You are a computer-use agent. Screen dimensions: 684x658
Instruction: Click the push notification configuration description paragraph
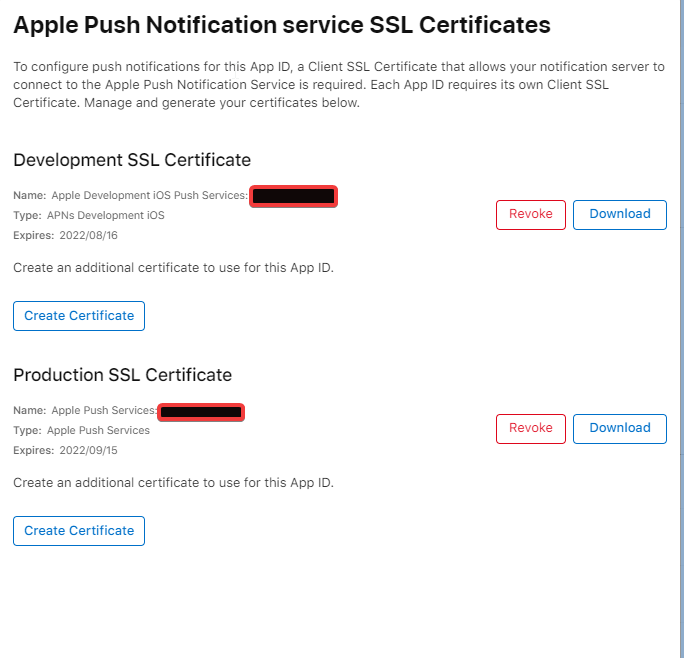pos(338,85)
